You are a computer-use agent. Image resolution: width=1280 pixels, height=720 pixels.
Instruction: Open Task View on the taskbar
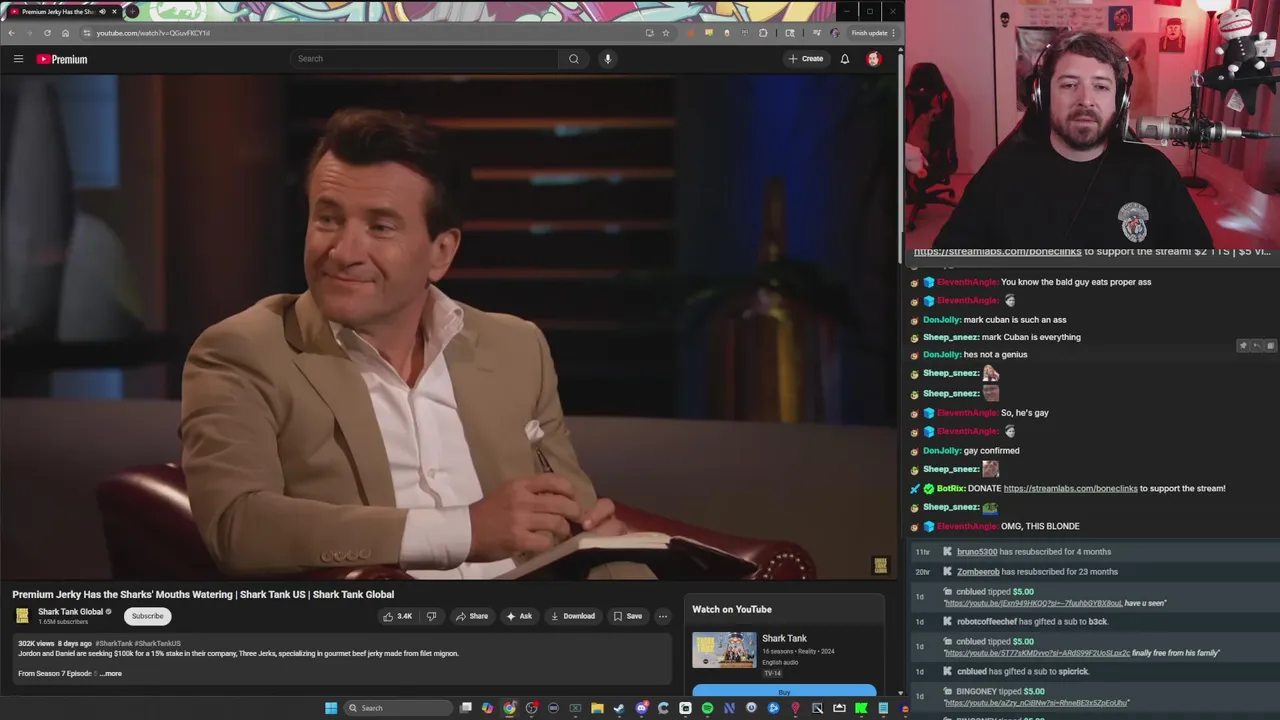click(466, 708)
